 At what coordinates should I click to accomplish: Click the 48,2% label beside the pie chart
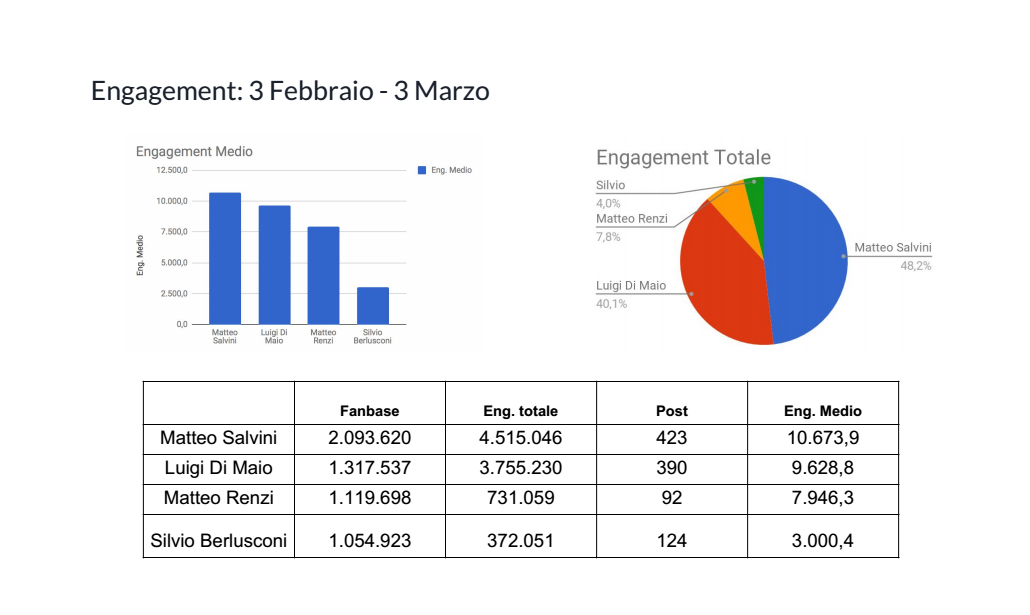pyautogui.click(x=915, y=266)
